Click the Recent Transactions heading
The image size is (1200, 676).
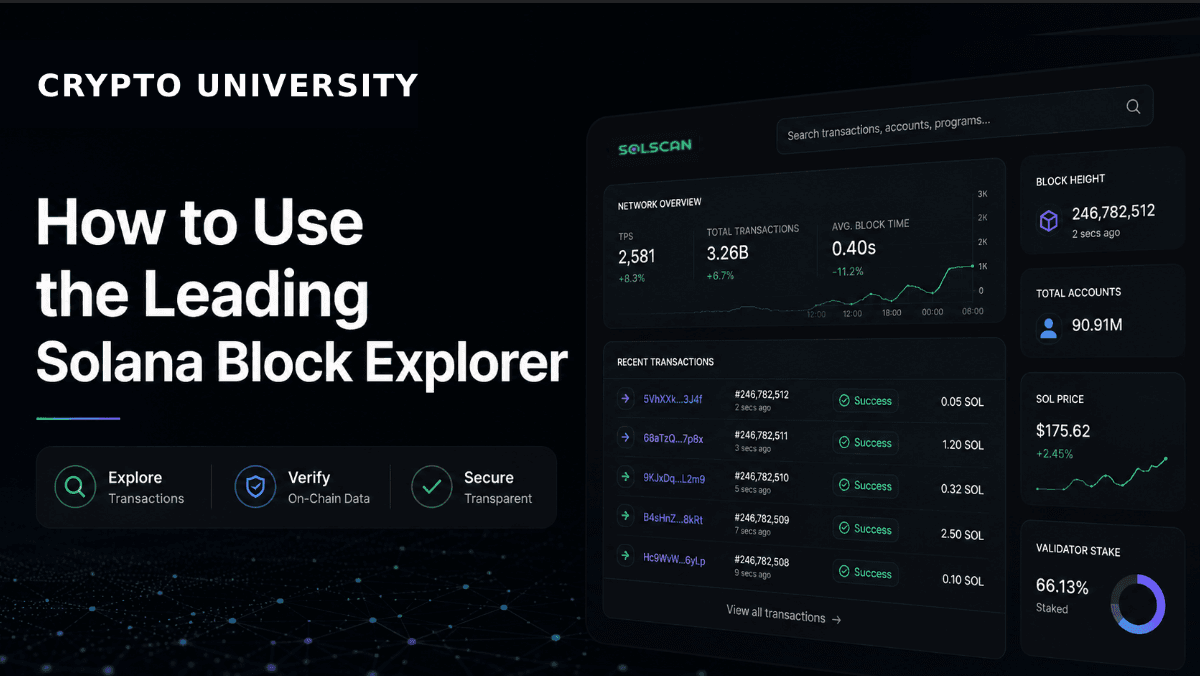point(665,362)
